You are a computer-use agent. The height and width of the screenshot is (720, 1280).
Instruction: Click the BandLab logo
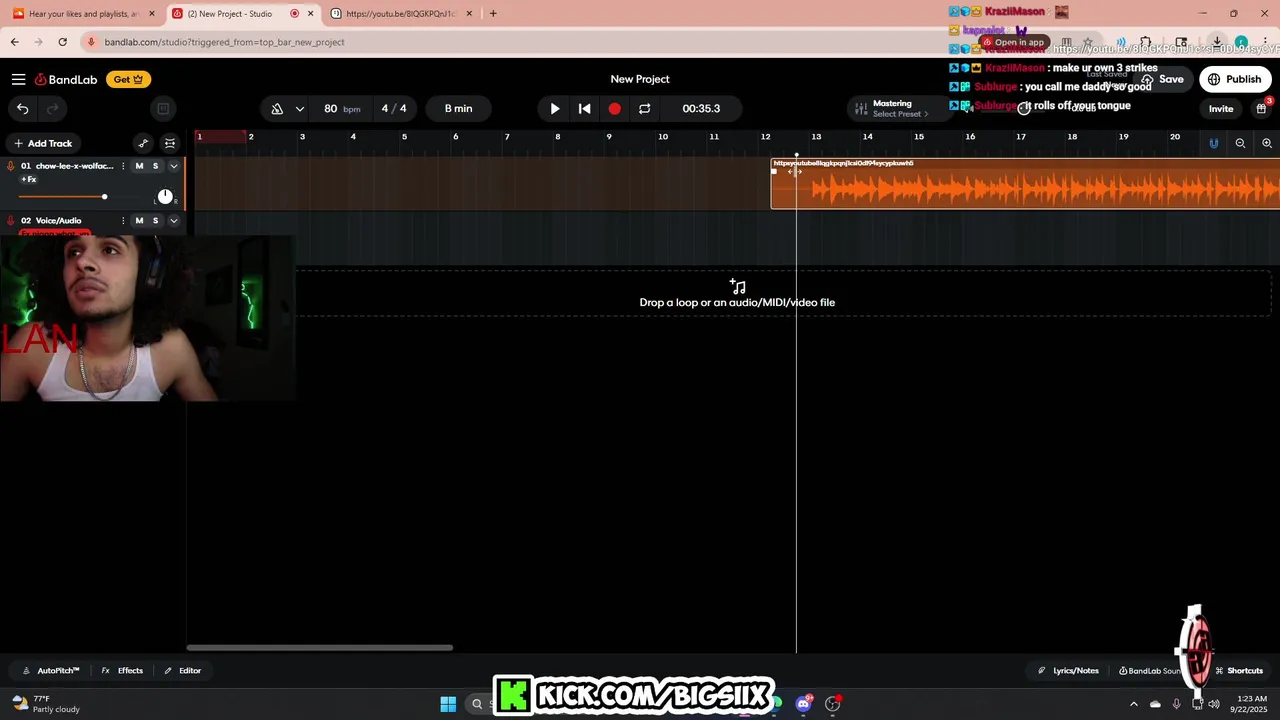pyautogui.click(x=66, y=79)
